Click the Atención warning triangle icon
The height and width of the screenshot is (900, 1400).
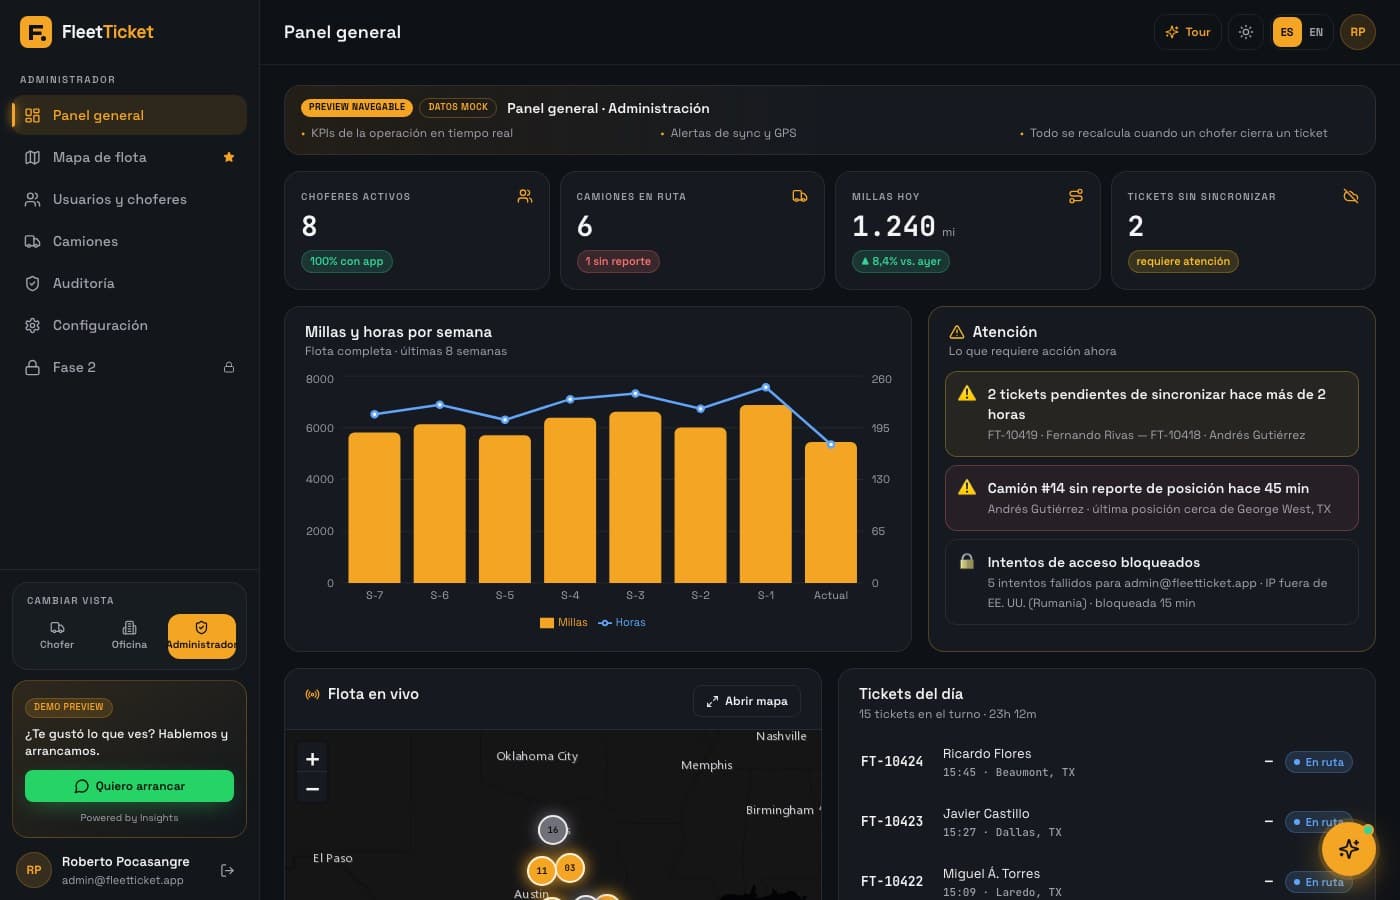(957, 332)
